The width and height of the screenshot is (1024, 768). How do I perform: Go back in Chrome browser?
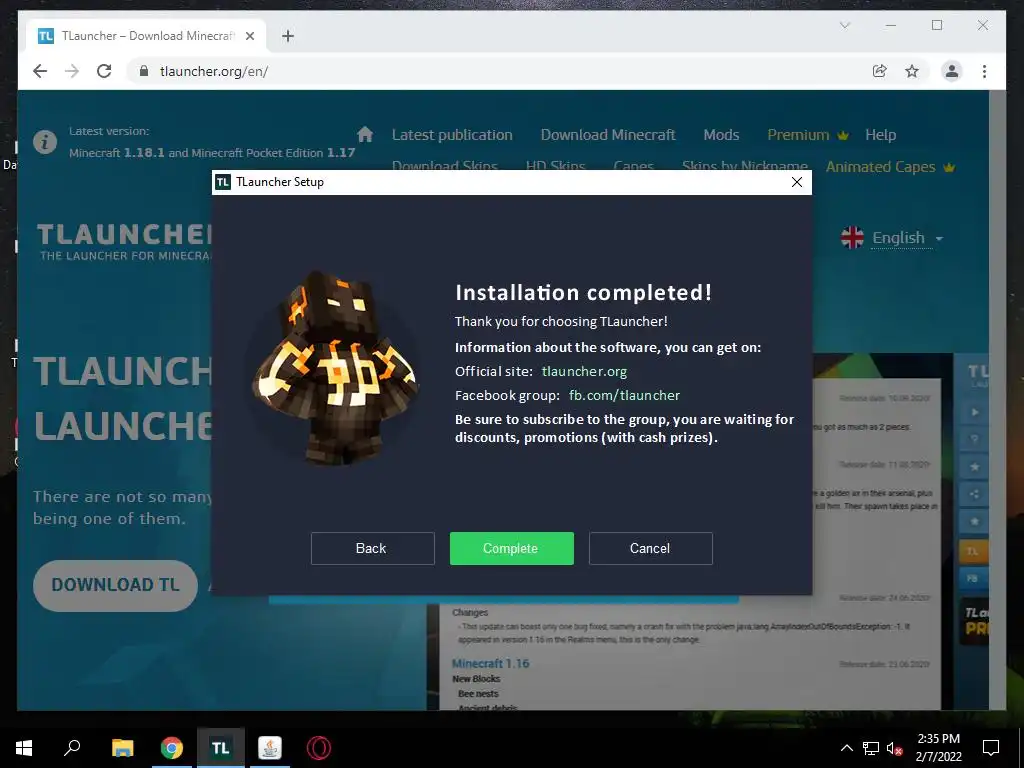click(x=40, y=71)
